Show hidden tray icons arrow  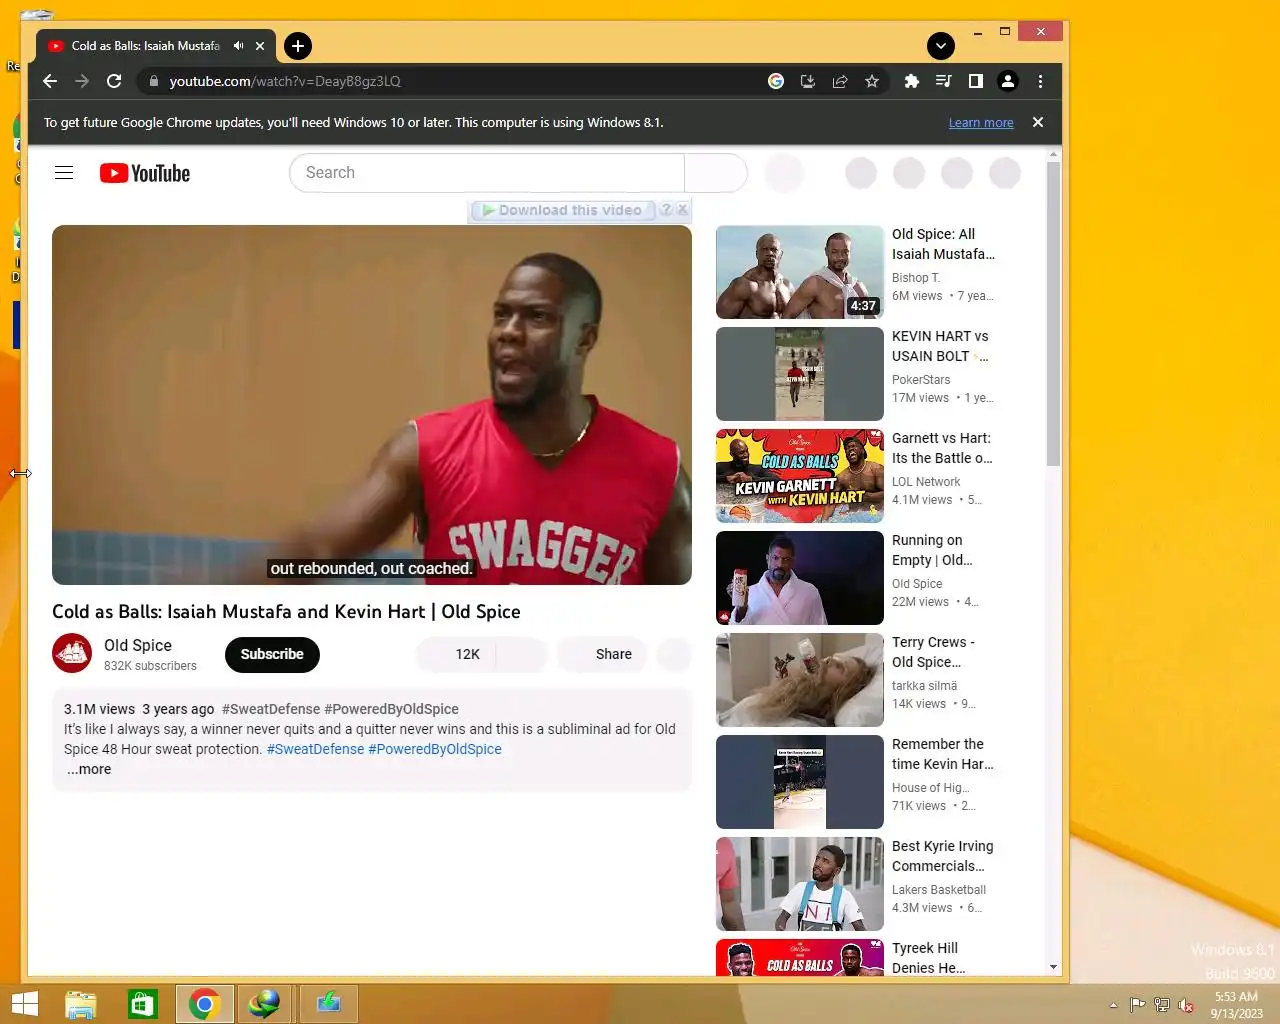click(1113, 1005)
